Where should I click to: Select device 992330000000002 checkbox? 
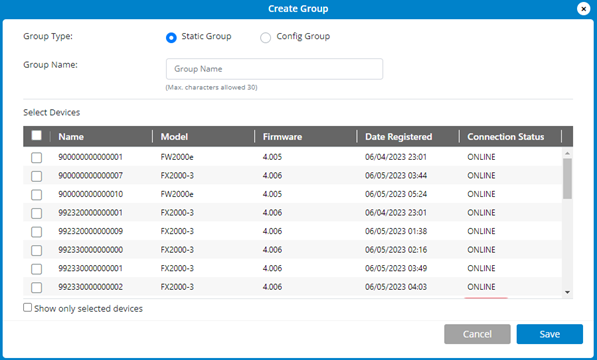[x=37, y=287]
